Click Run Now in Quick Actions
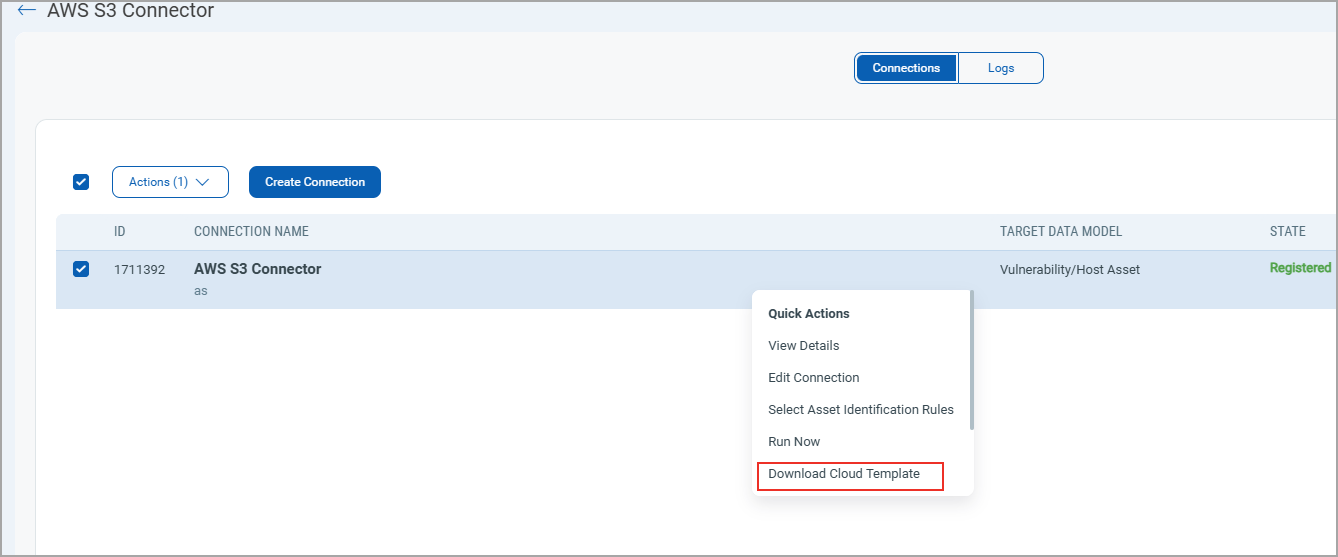The width and height of the screenshot is (1338, 557). click(794, 442)
